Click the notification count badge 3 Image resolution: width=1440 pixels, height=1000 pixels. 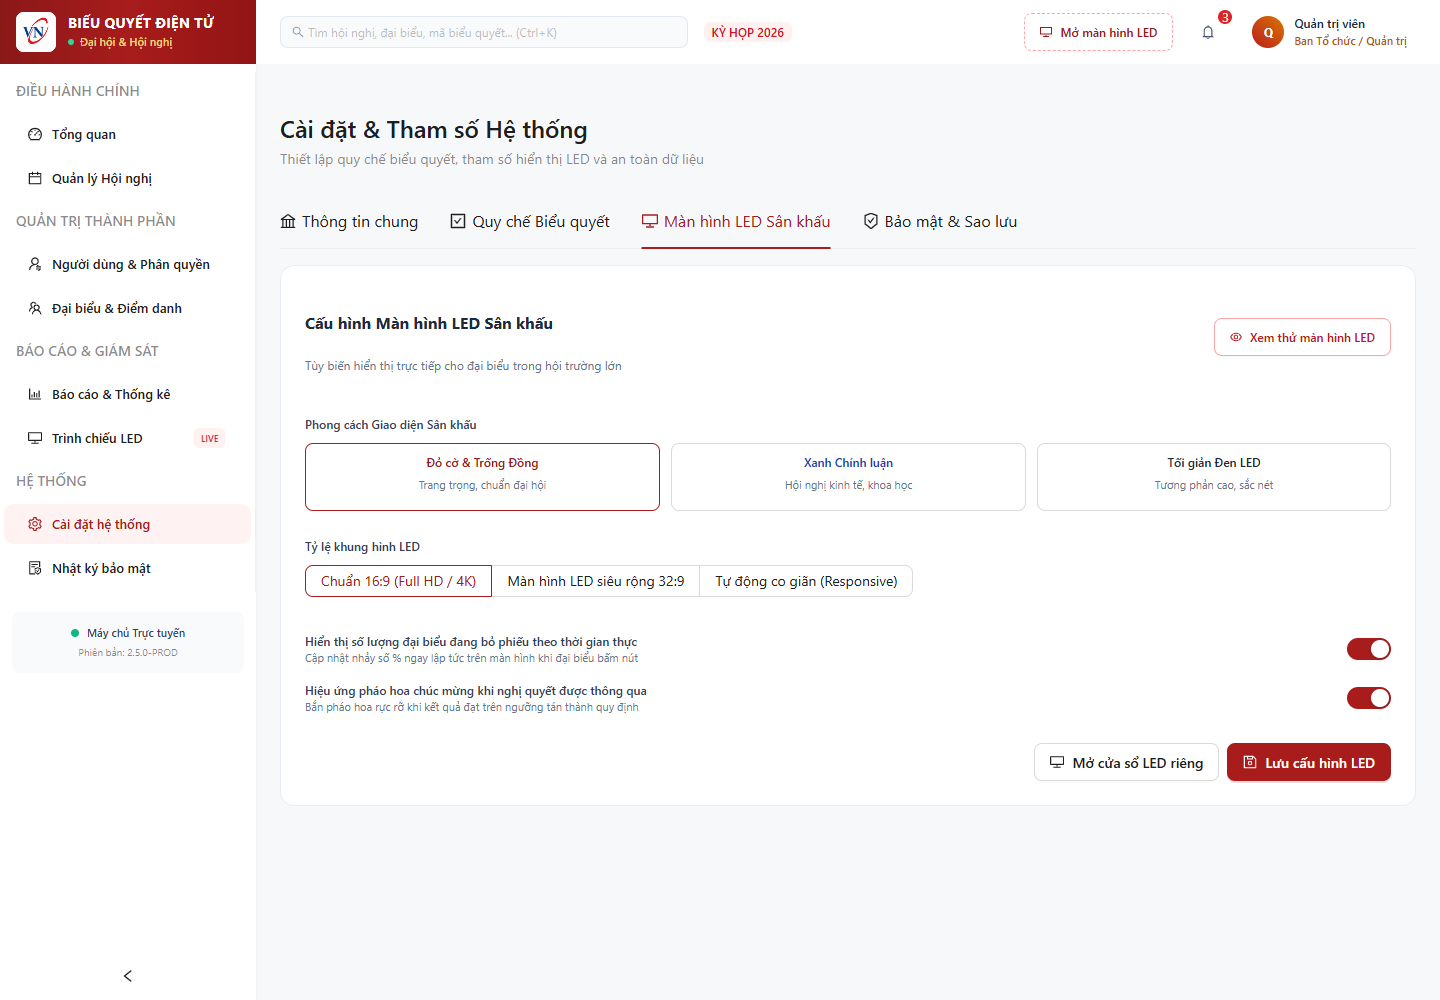[1225, 17]
